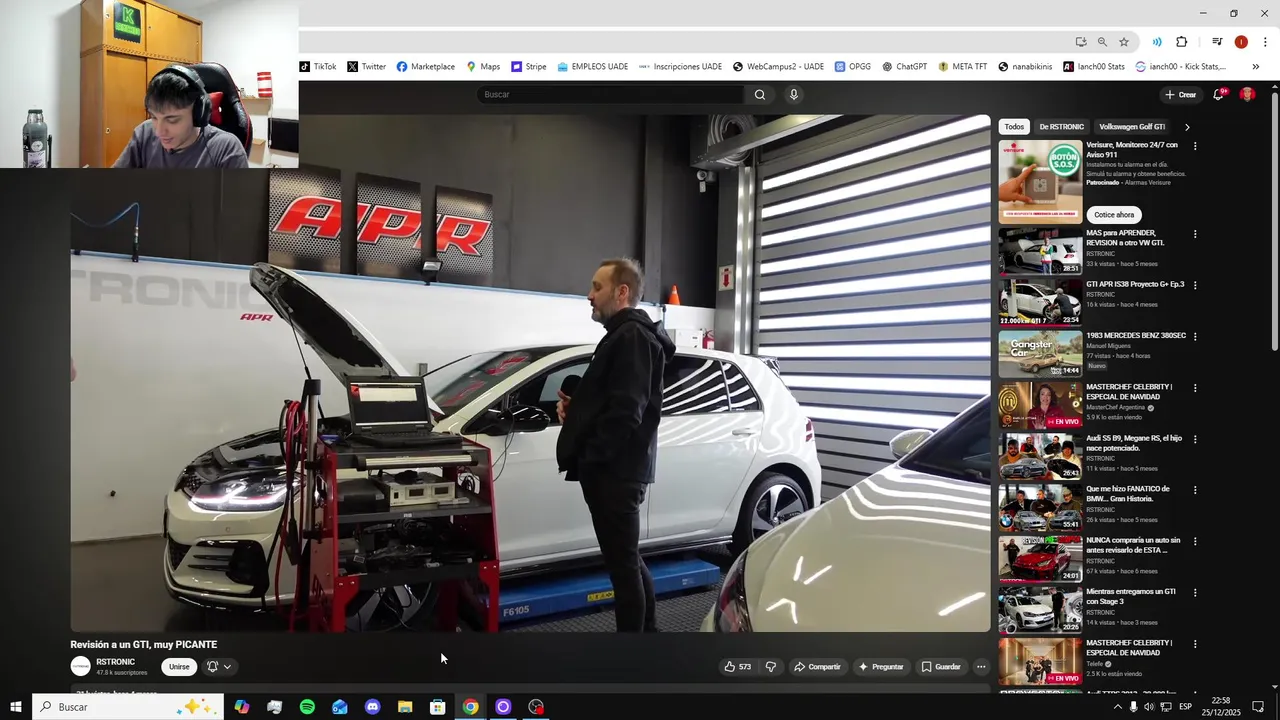This screenshot has width=1280, height=720.
Task: Click the Windows Start button
Action: click(x=15, y=707)
